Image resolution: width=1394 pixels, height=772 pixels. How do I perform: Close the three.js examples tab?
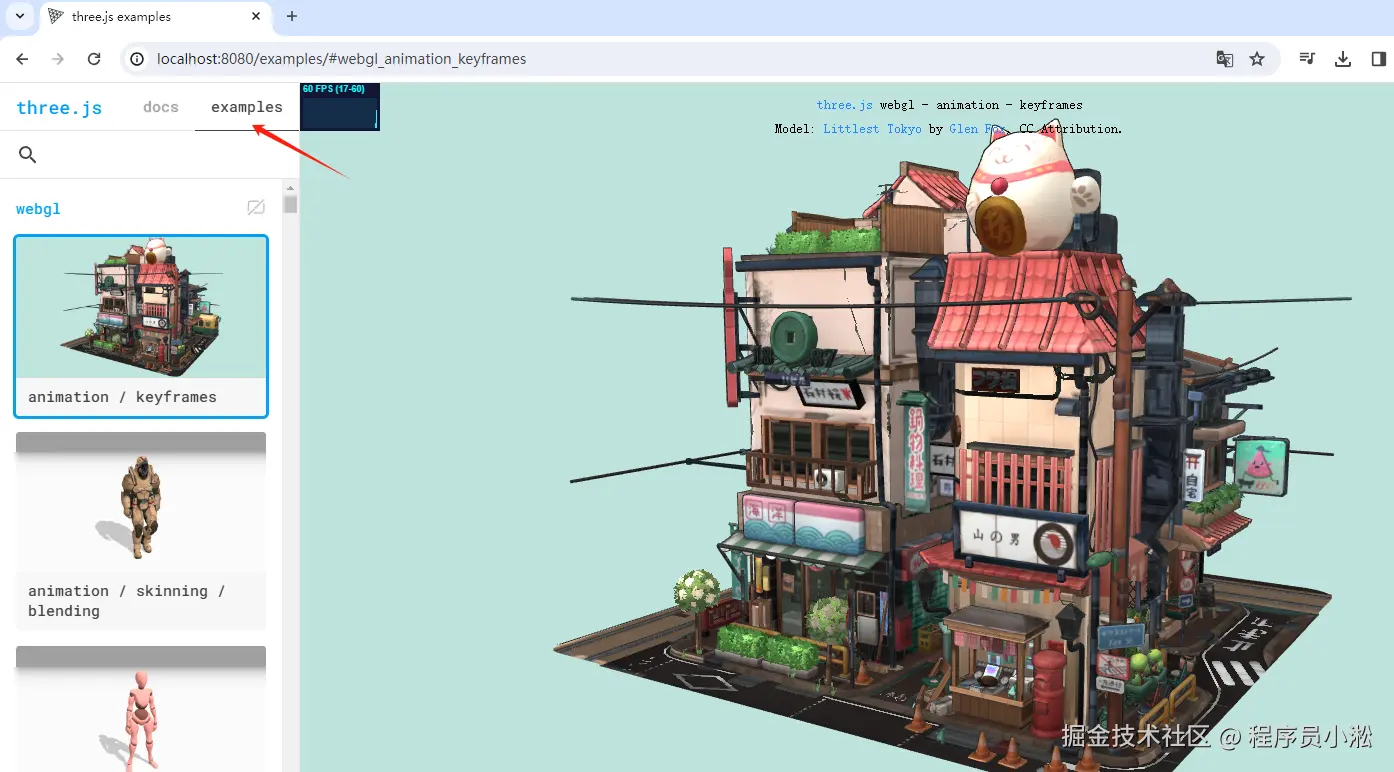click(x=257, y=16)
